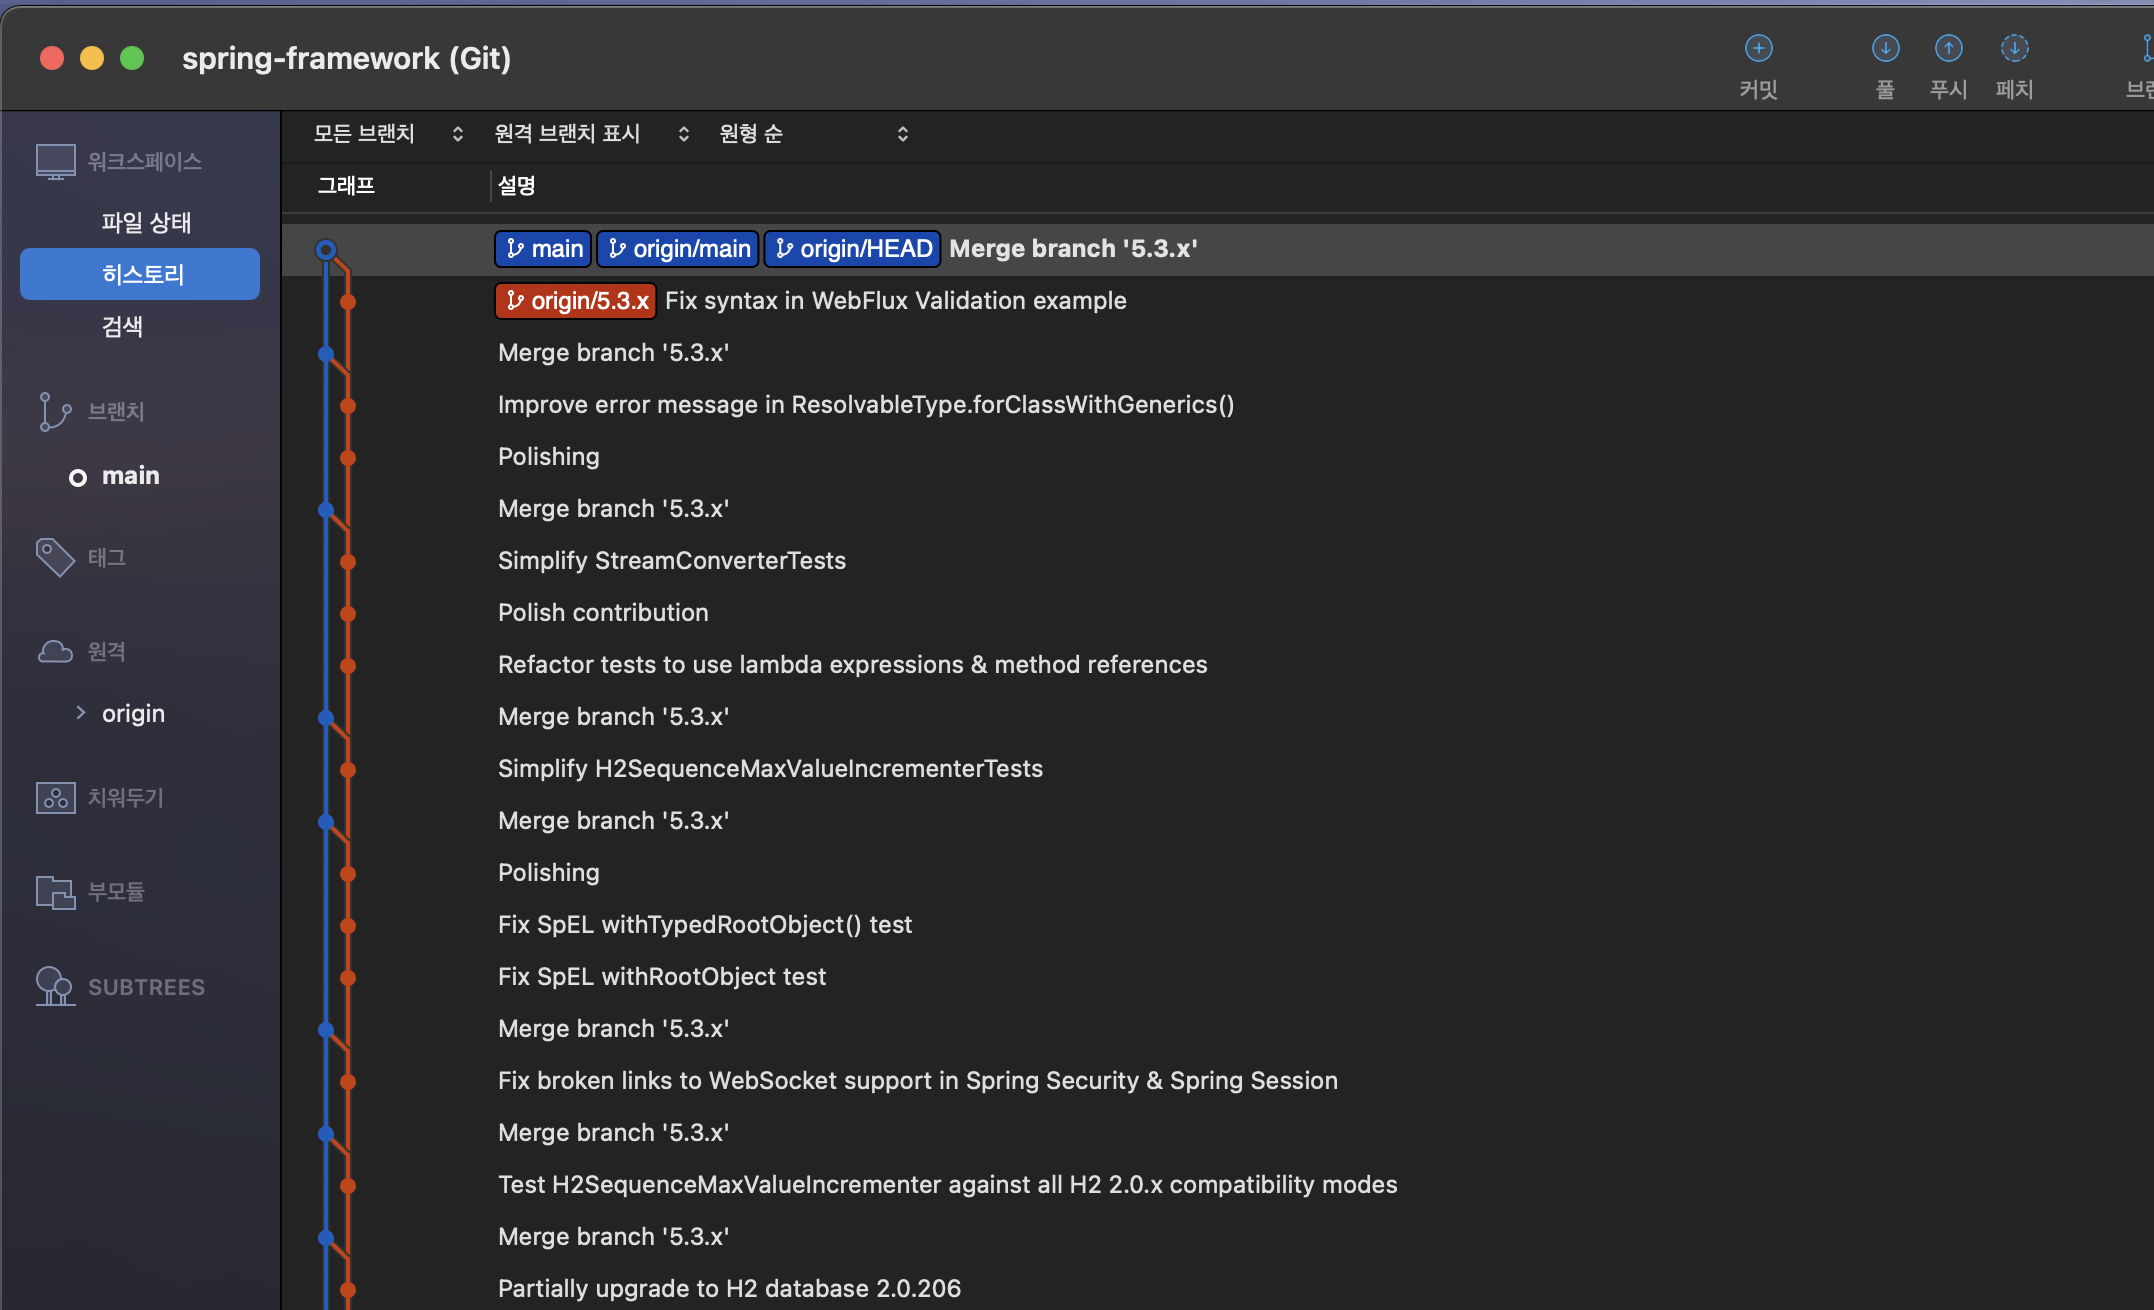The width and height of the screenshot is (2154, 1310).
Task: Expand the origin remote tree item
Action: click(x=81, y=713)
